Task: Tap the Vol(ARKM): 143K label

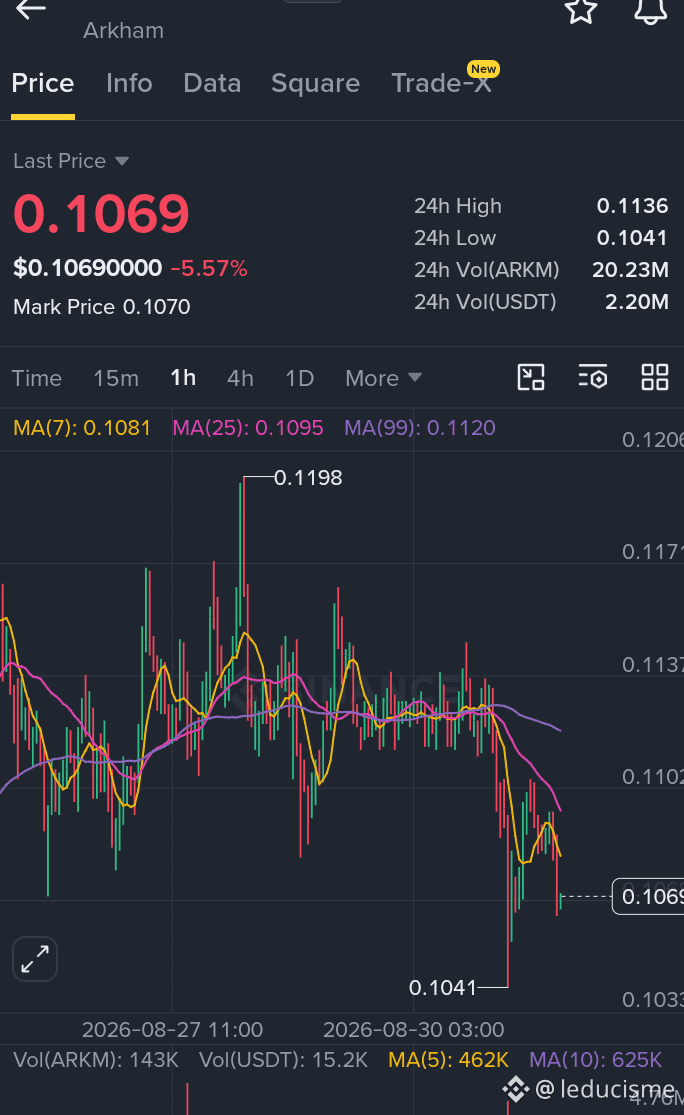Action: tap(96, 1060)
